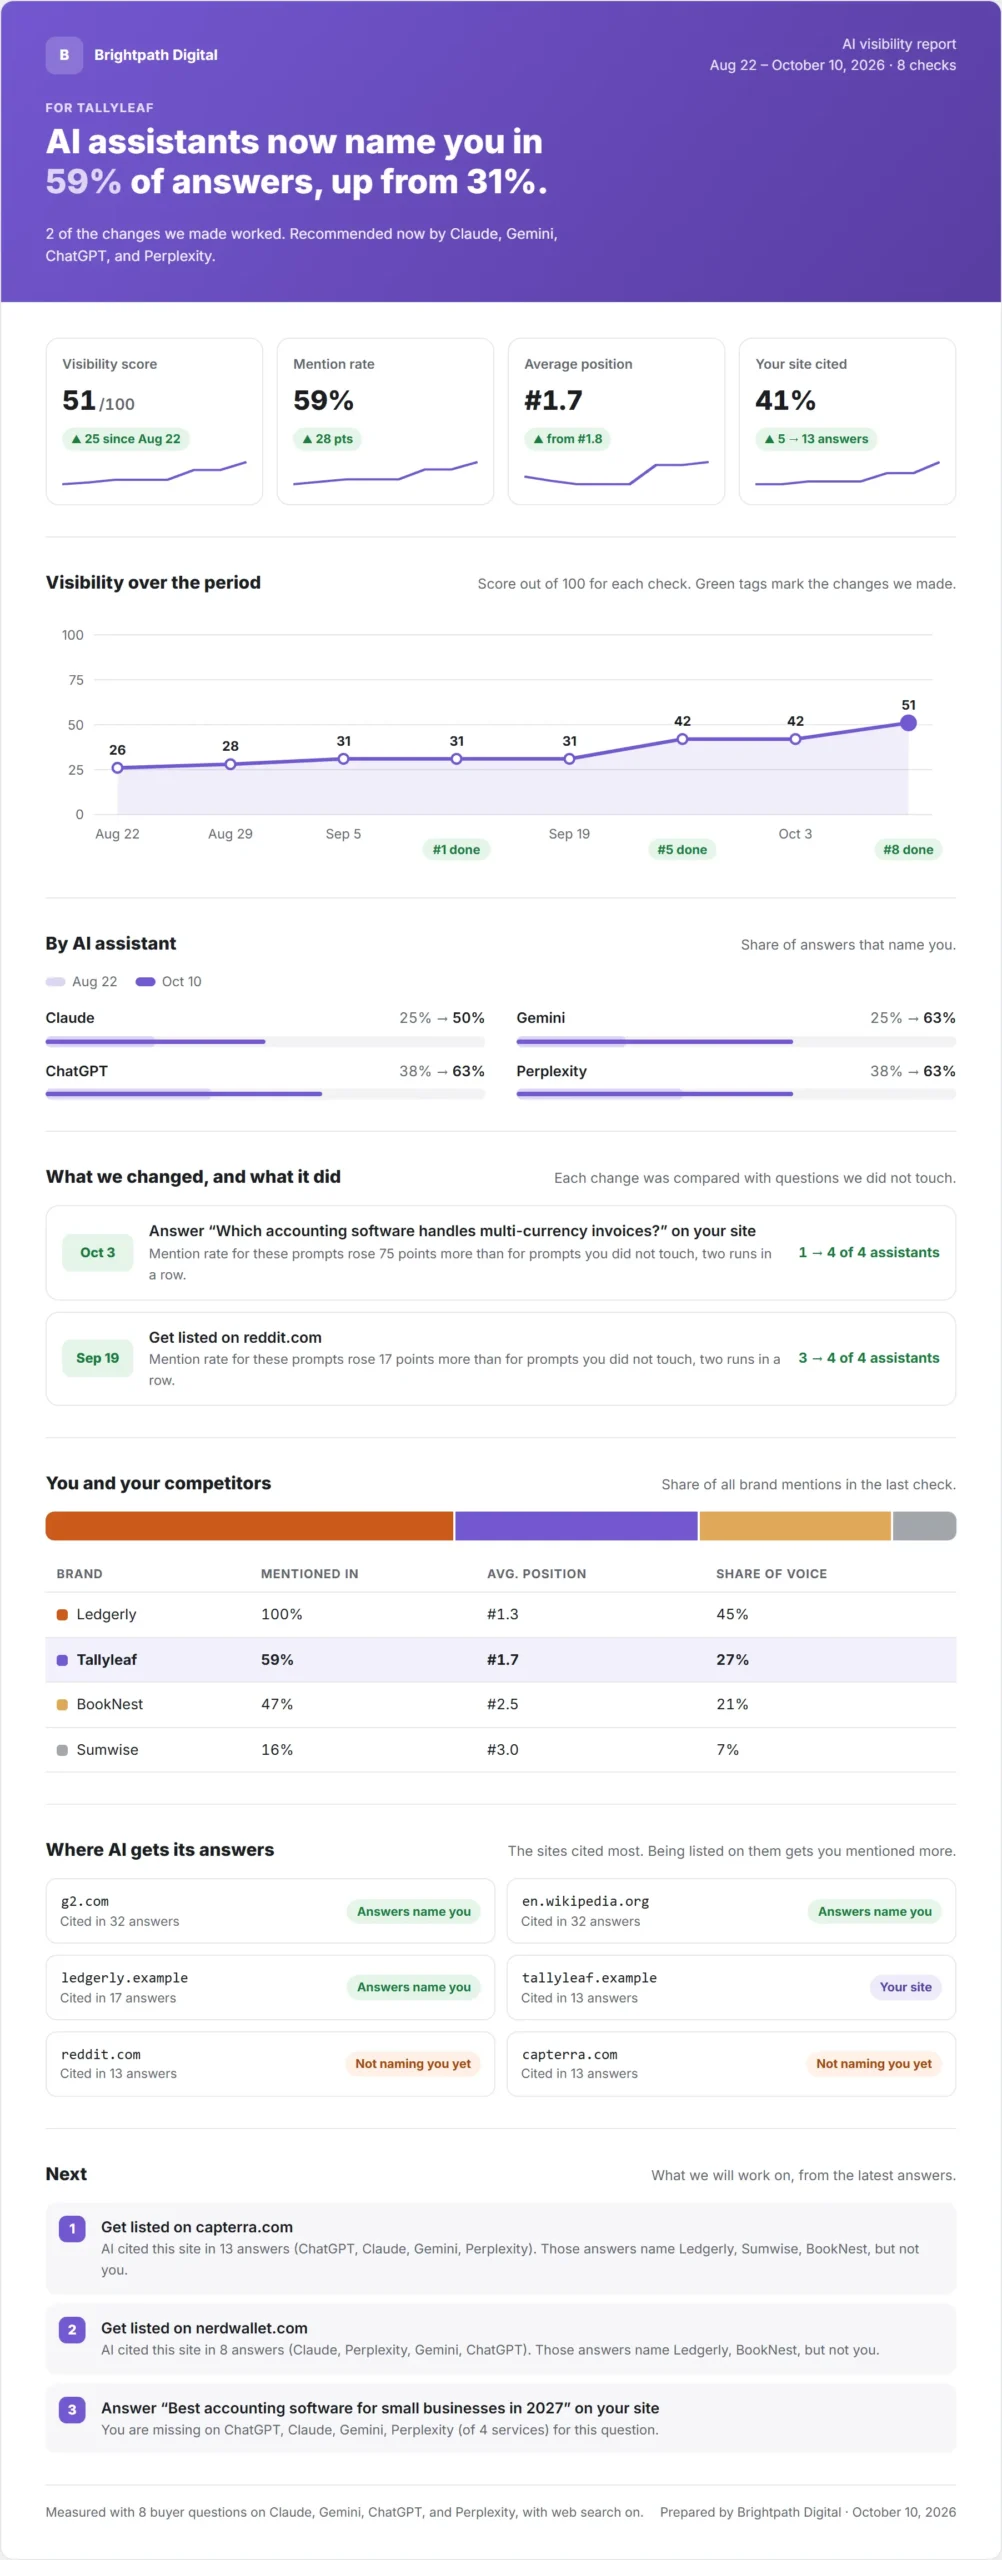Click the '5 → 13 answers' badge
Viewport: 1002px width, 2560px height.
click(x=816, y=439)
